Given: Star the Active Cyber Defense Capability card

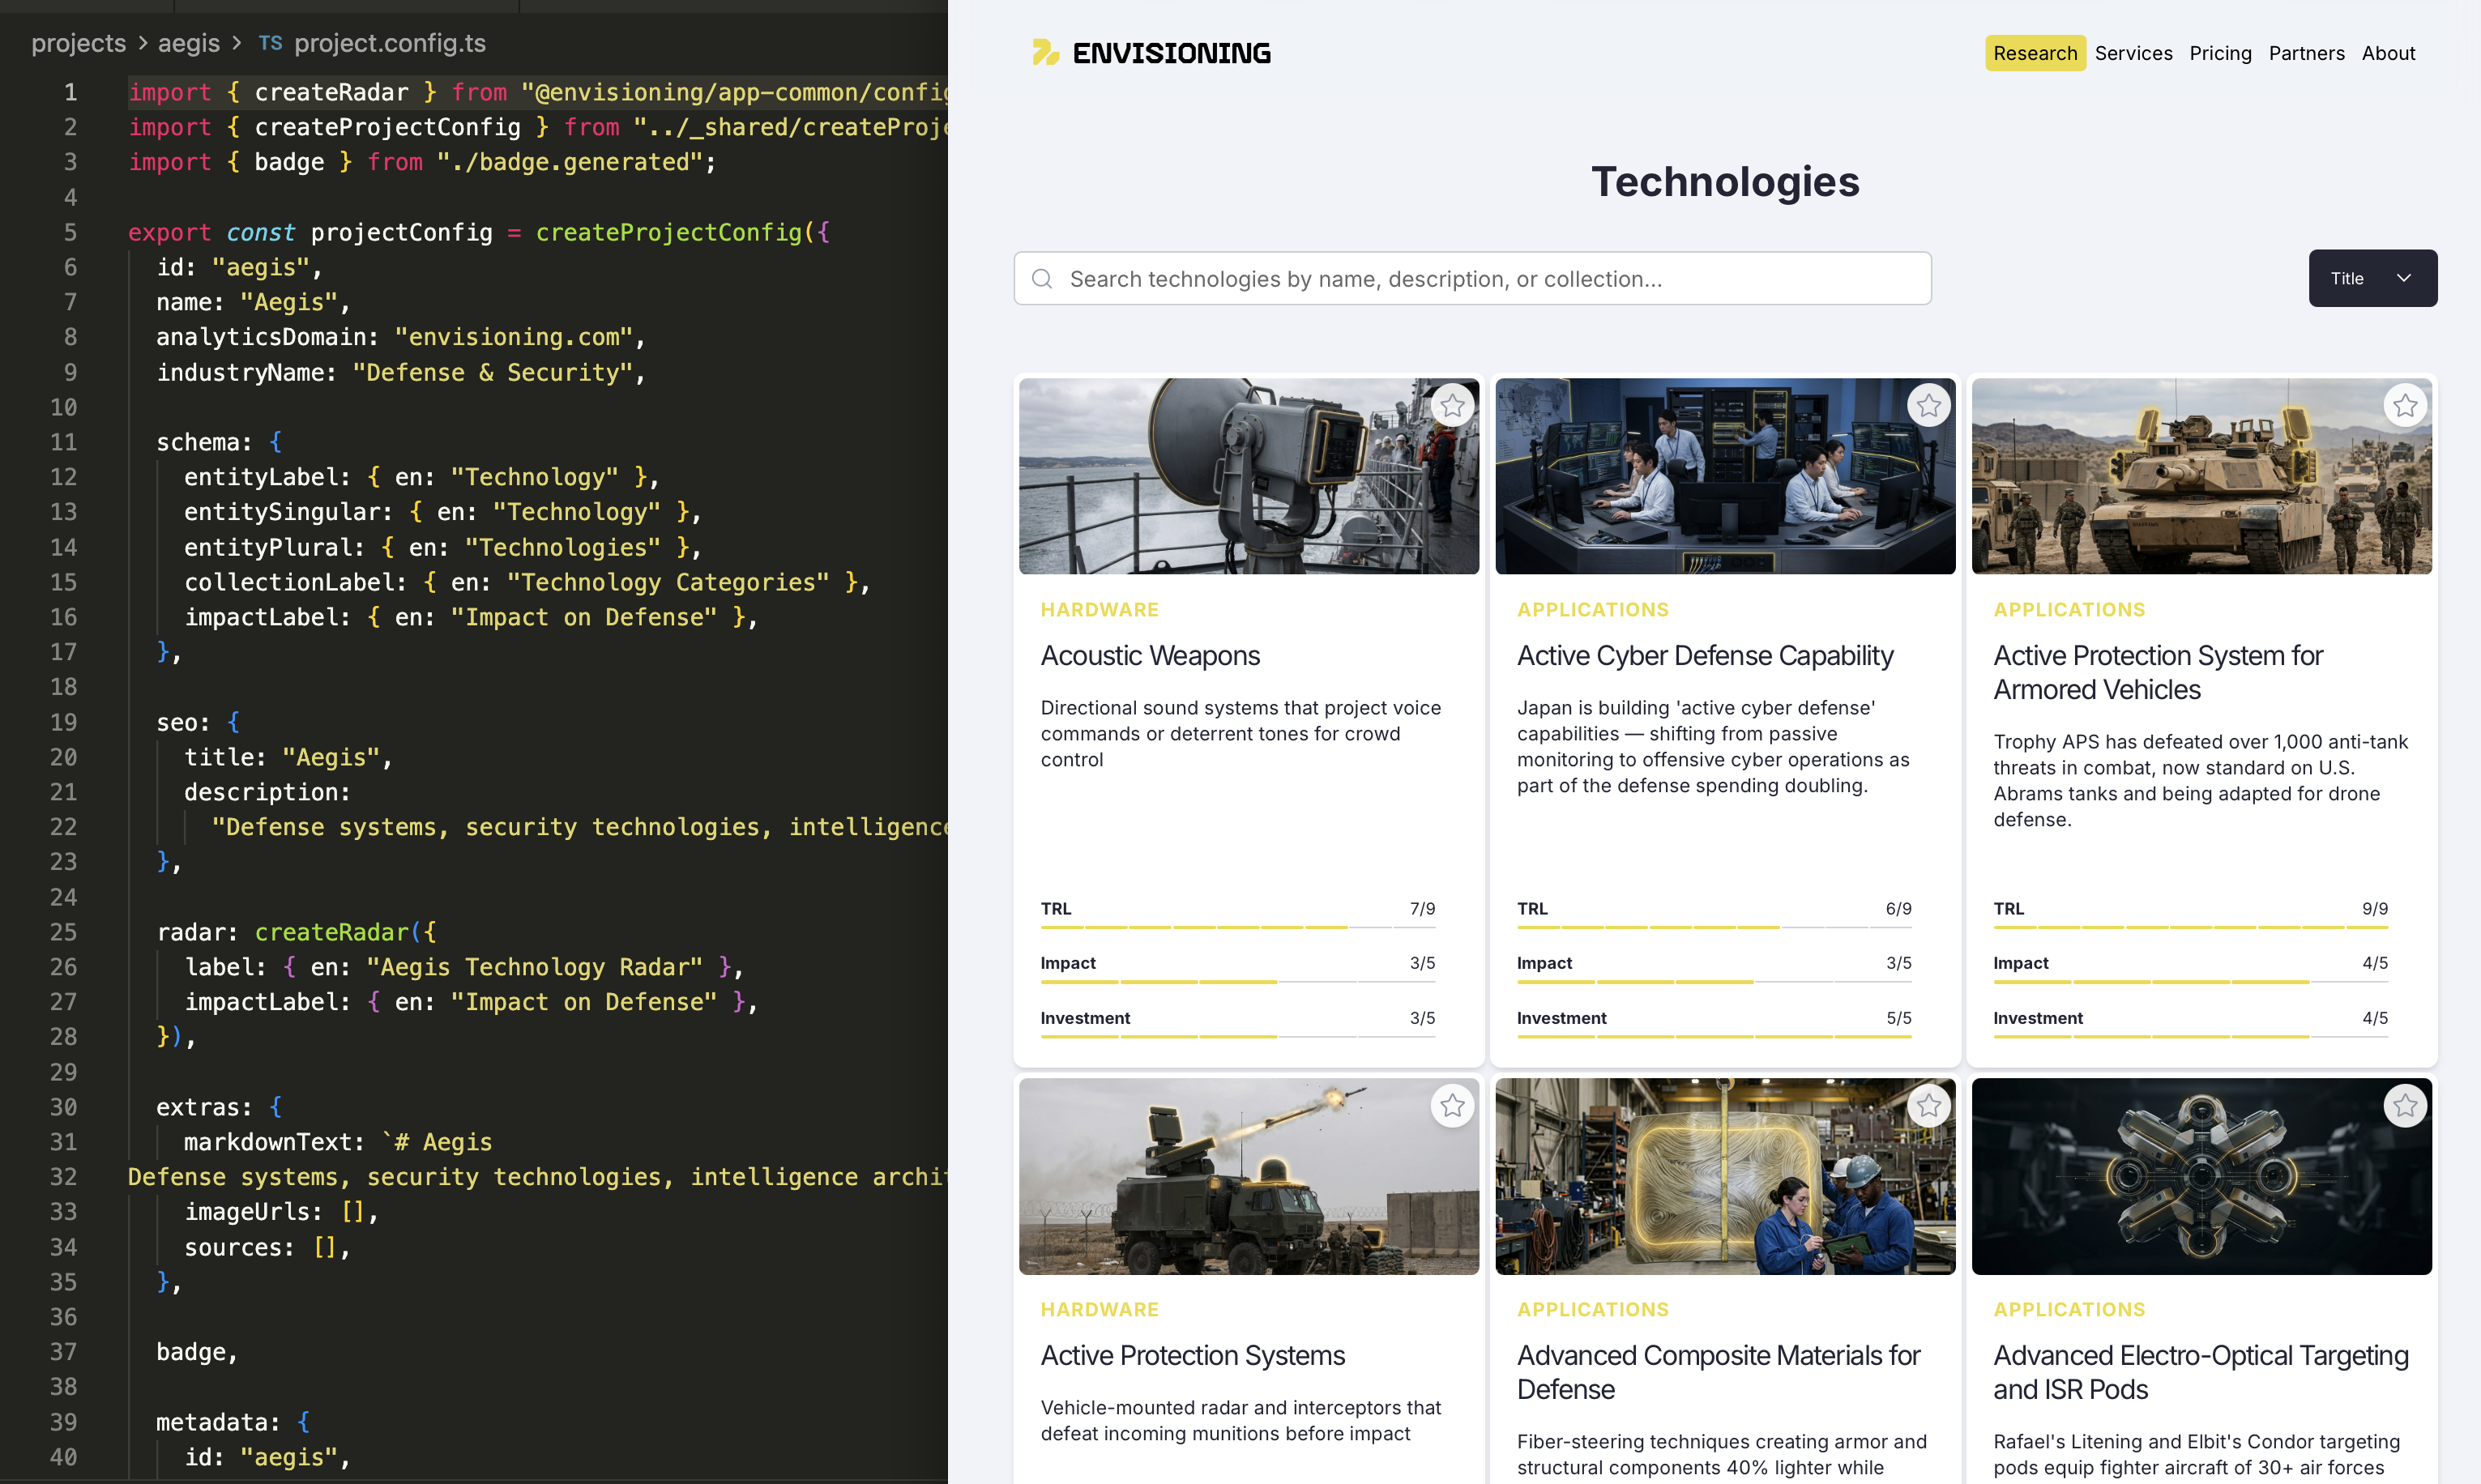Looking at the screenshot, I should click(1928, 406).
